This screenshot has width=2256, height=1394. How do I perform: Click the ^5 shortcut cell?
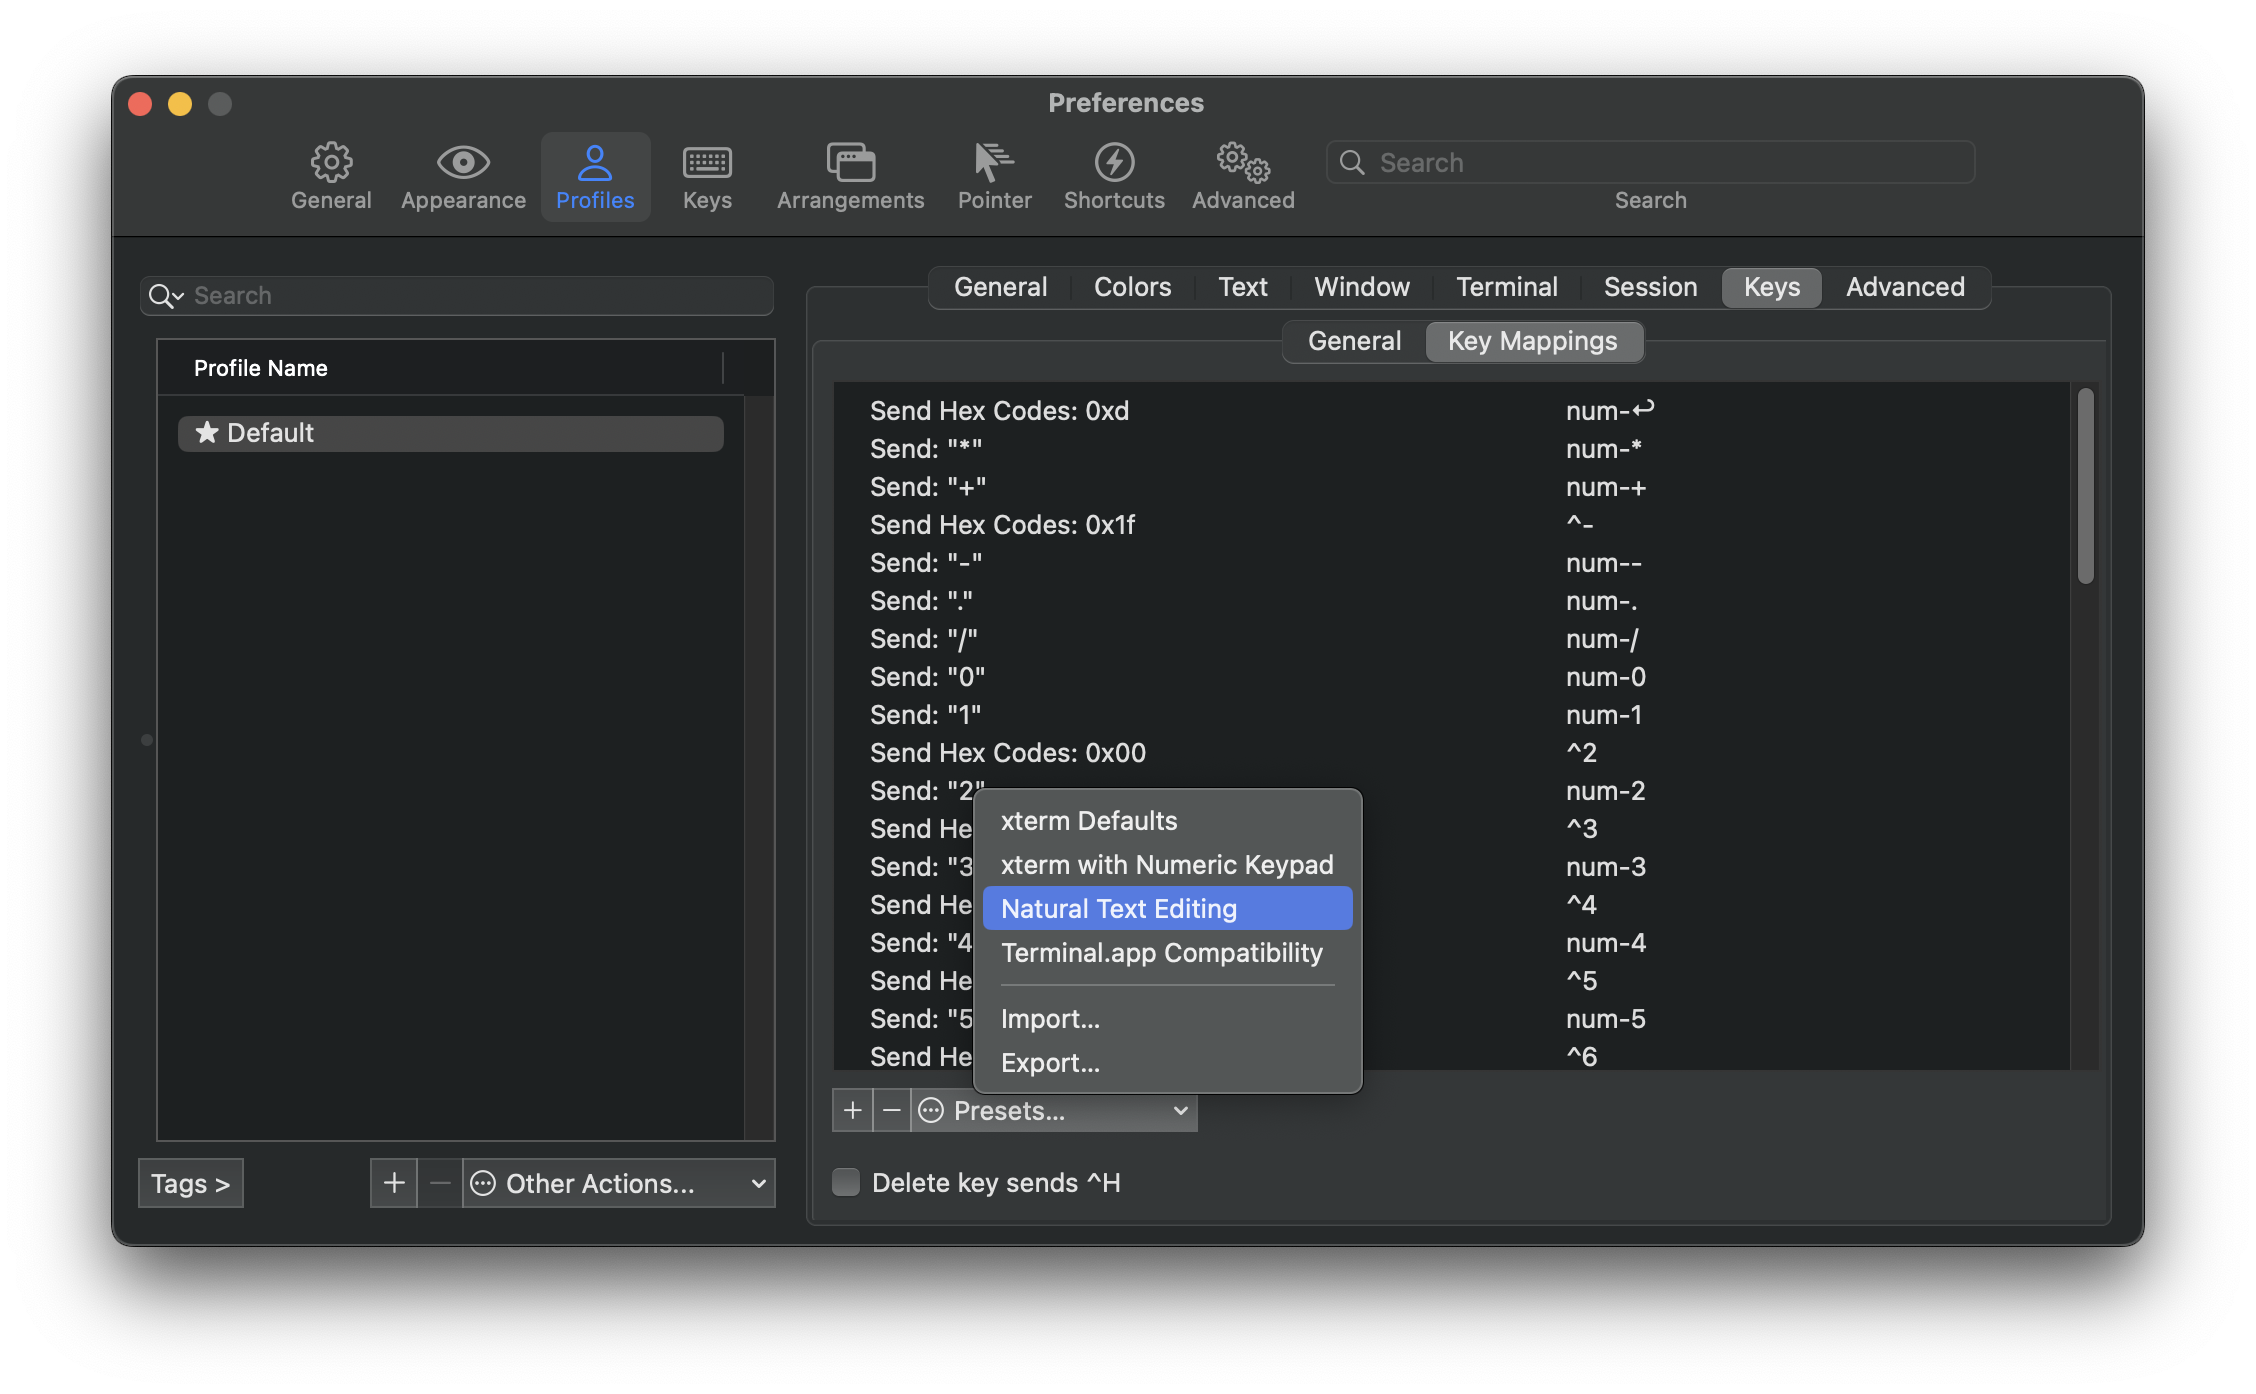(x=1582, y=981)
